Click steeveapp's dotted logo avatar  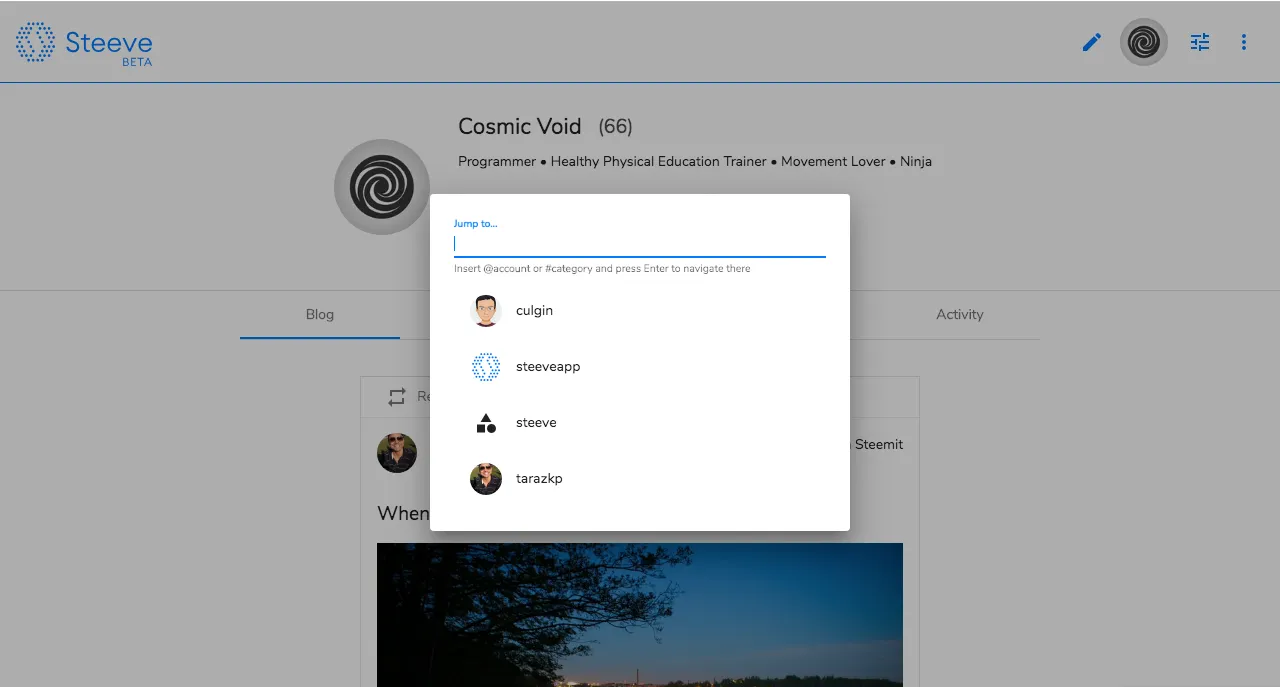pos(486,367)
